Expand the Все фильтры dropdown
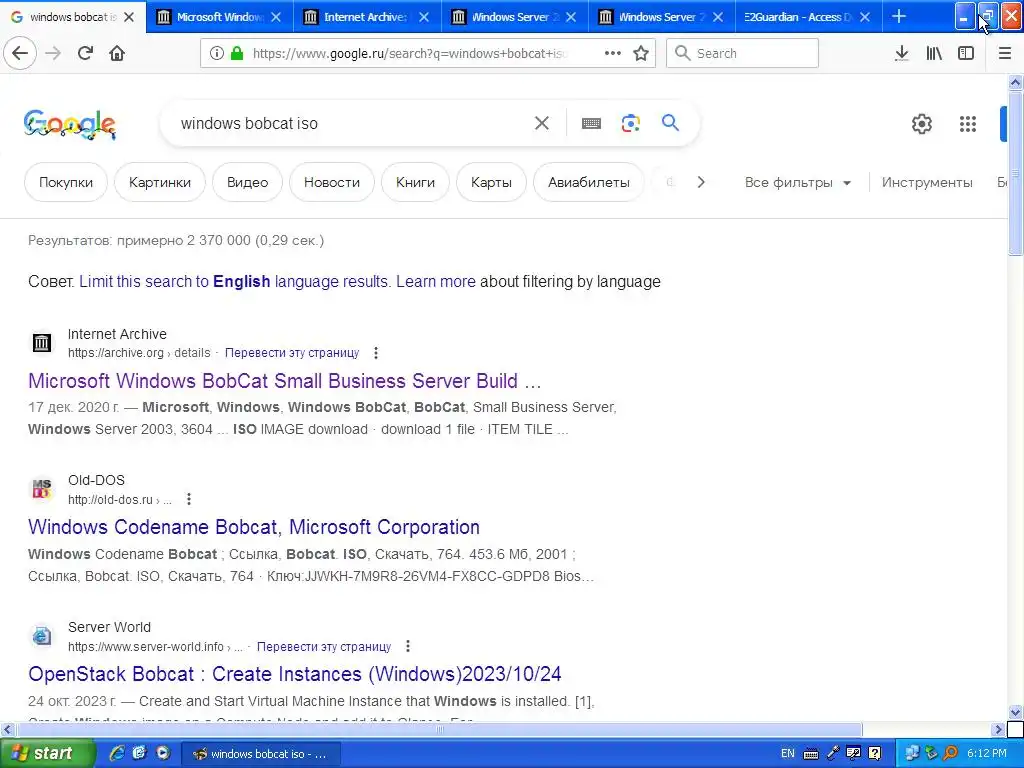Viewport: 1024px width, 768px height. pos(797,182)
